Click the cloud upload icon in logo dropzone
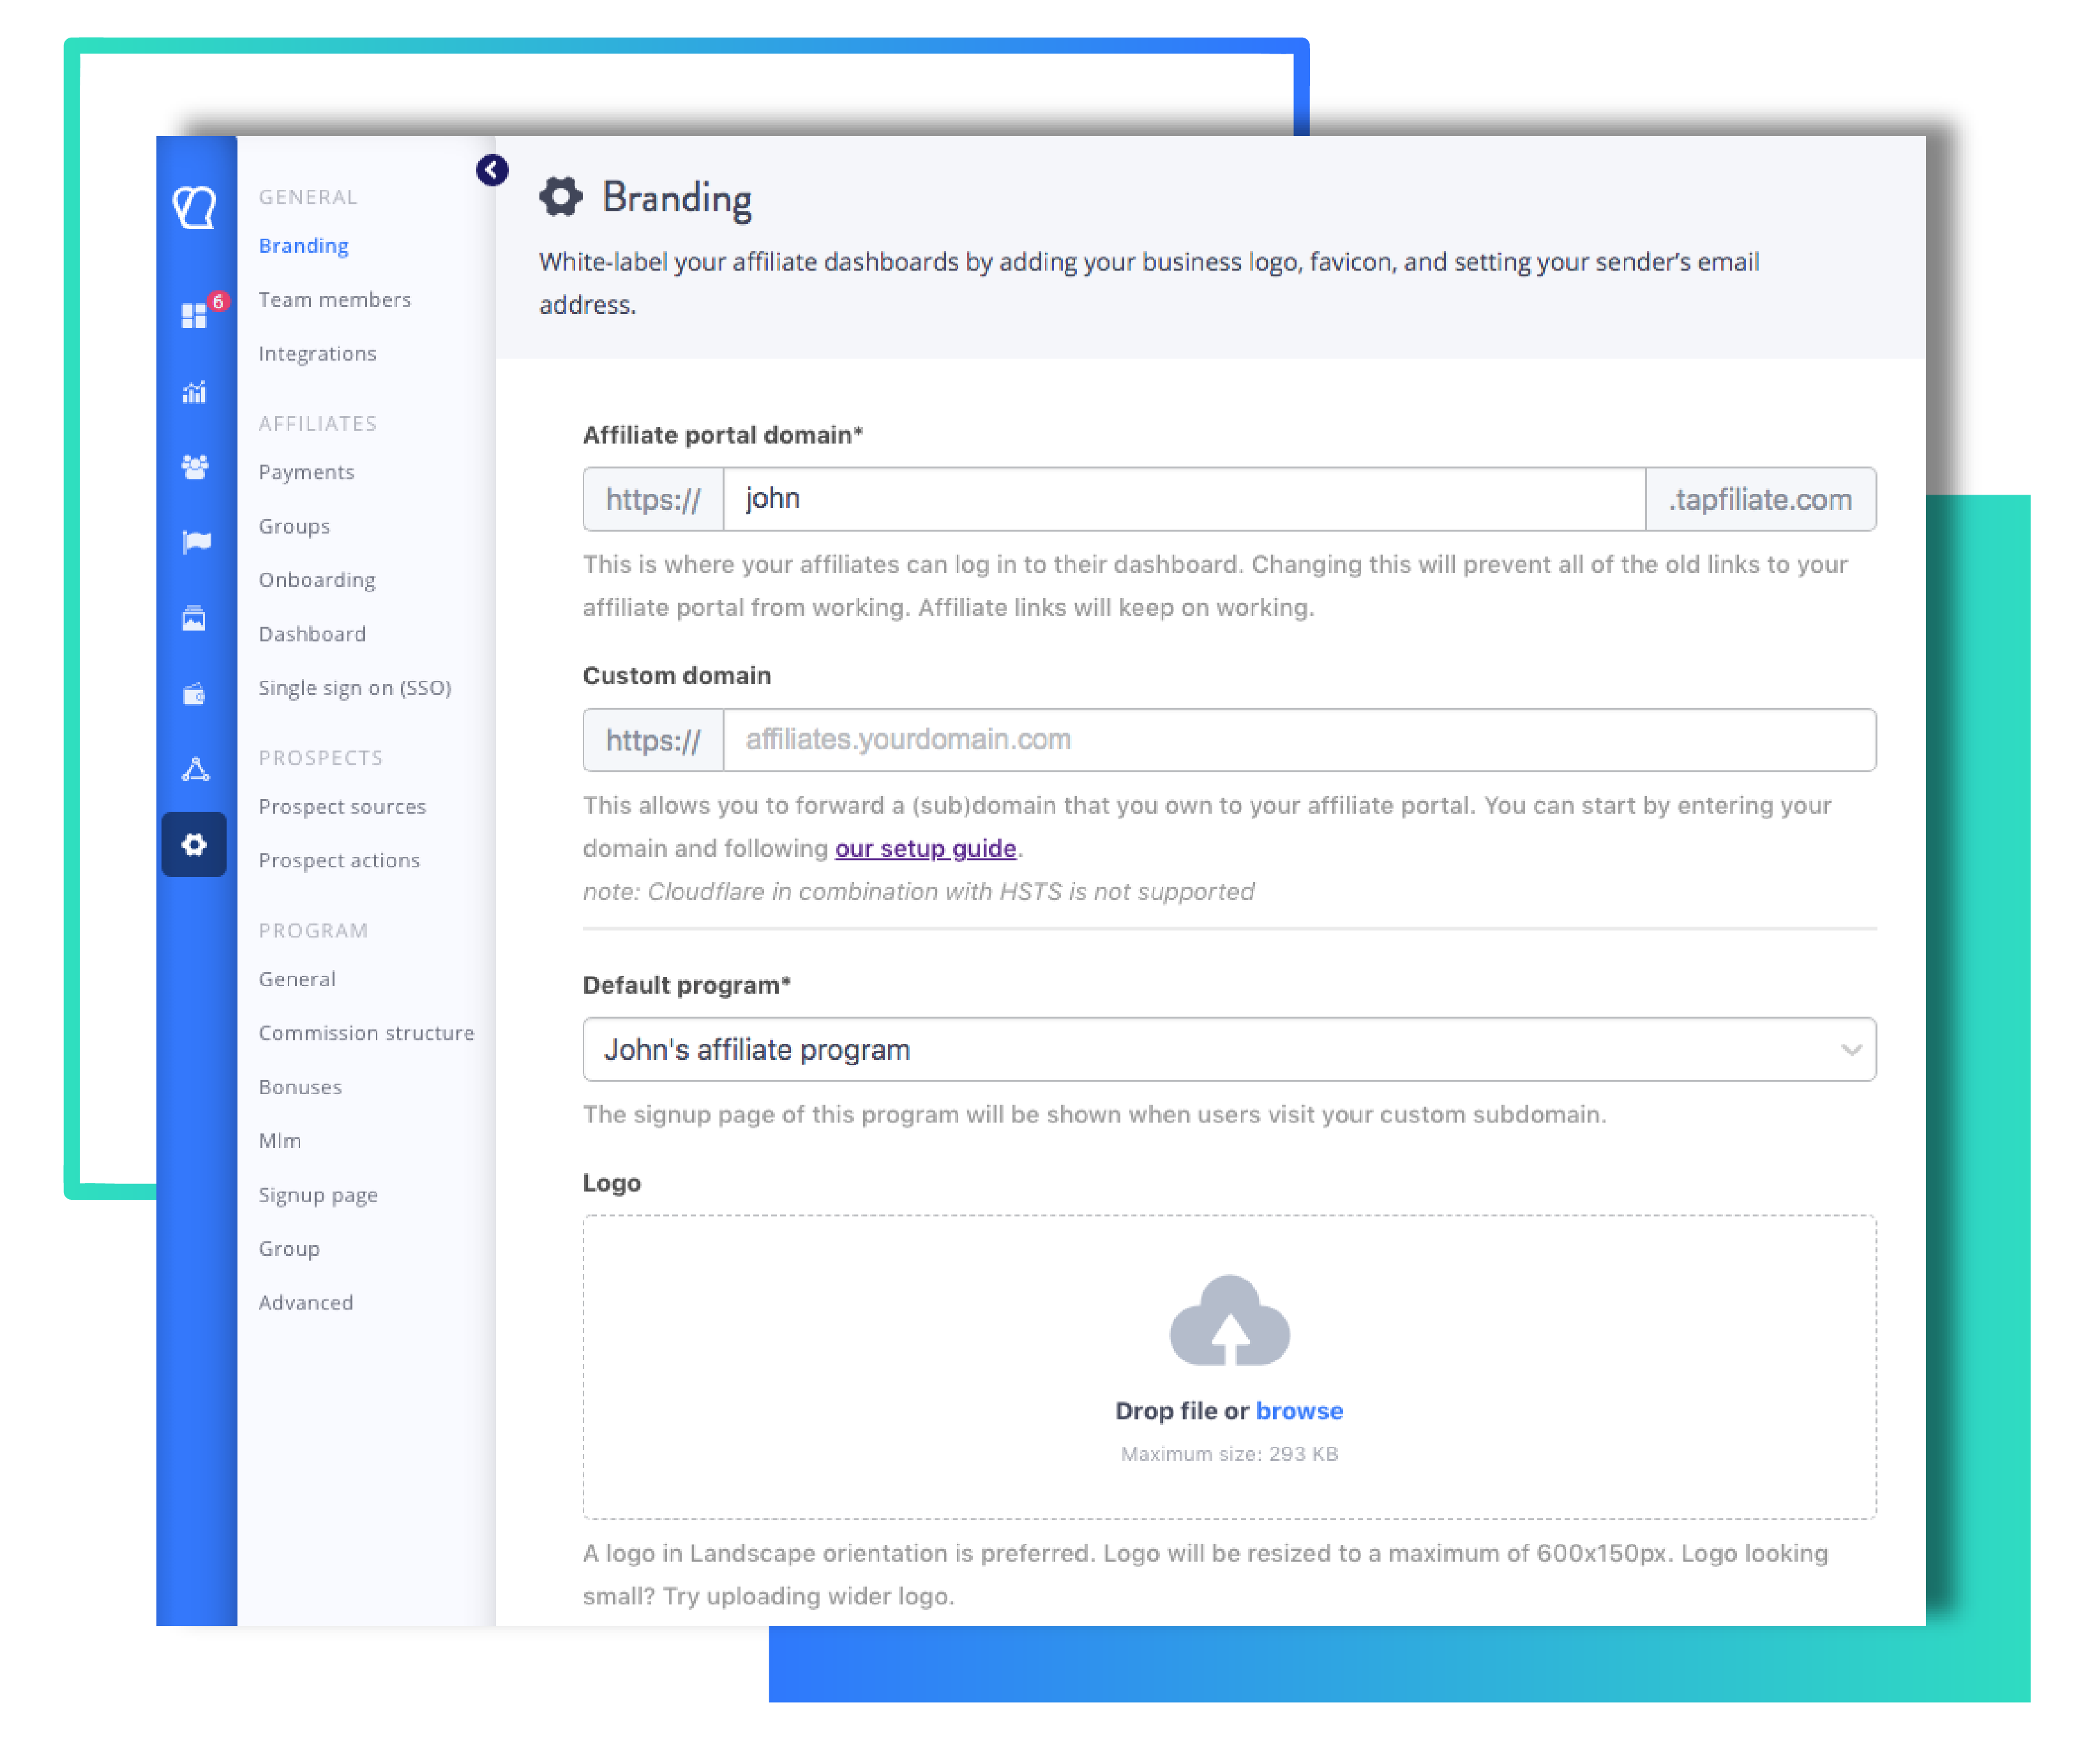This screenshot has height=1764, width=2083. coord(1229,1321)
